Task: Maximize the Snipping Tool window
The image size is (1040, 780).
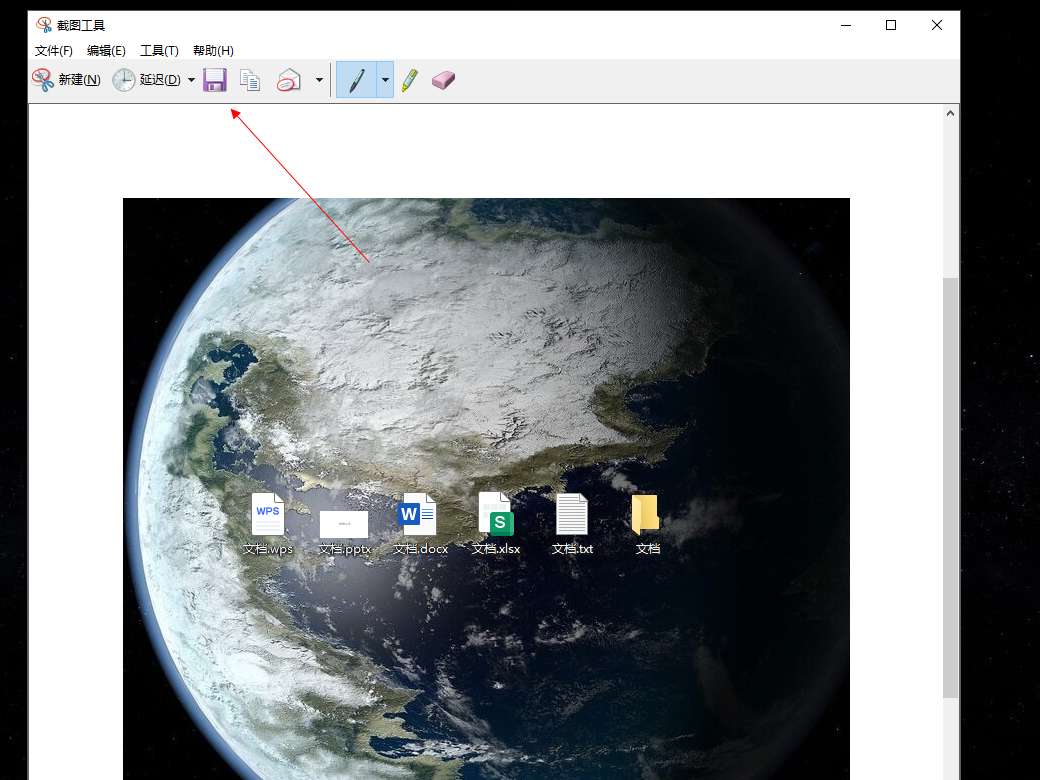Action: coord(891,25)
